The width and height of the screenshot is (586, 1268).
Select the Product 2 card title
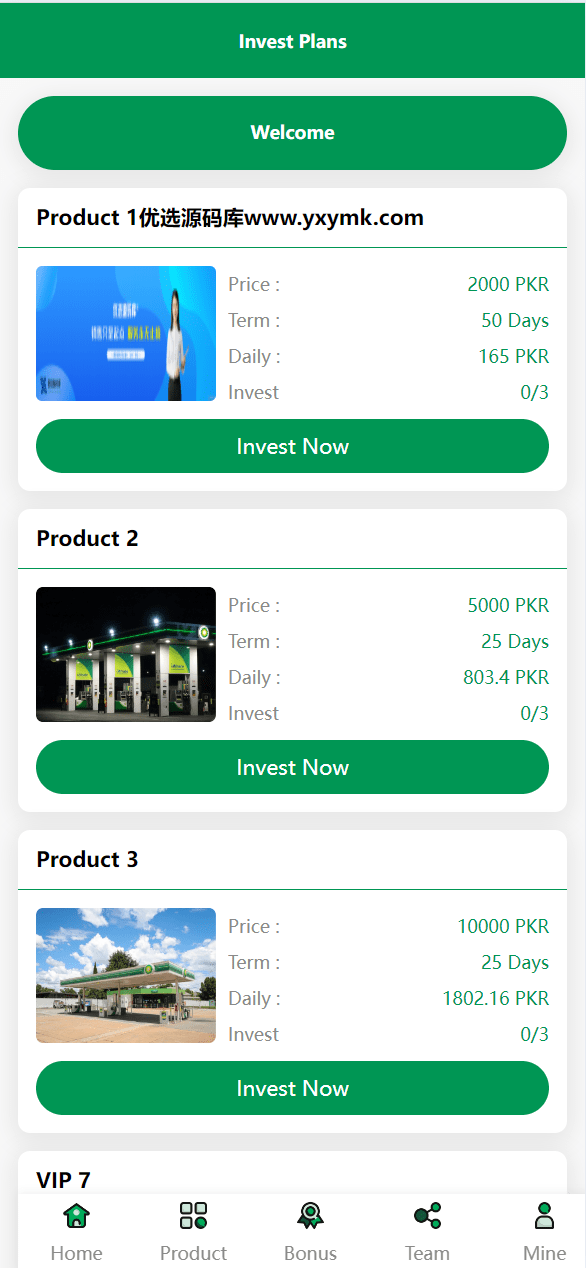tap(88, 538)
